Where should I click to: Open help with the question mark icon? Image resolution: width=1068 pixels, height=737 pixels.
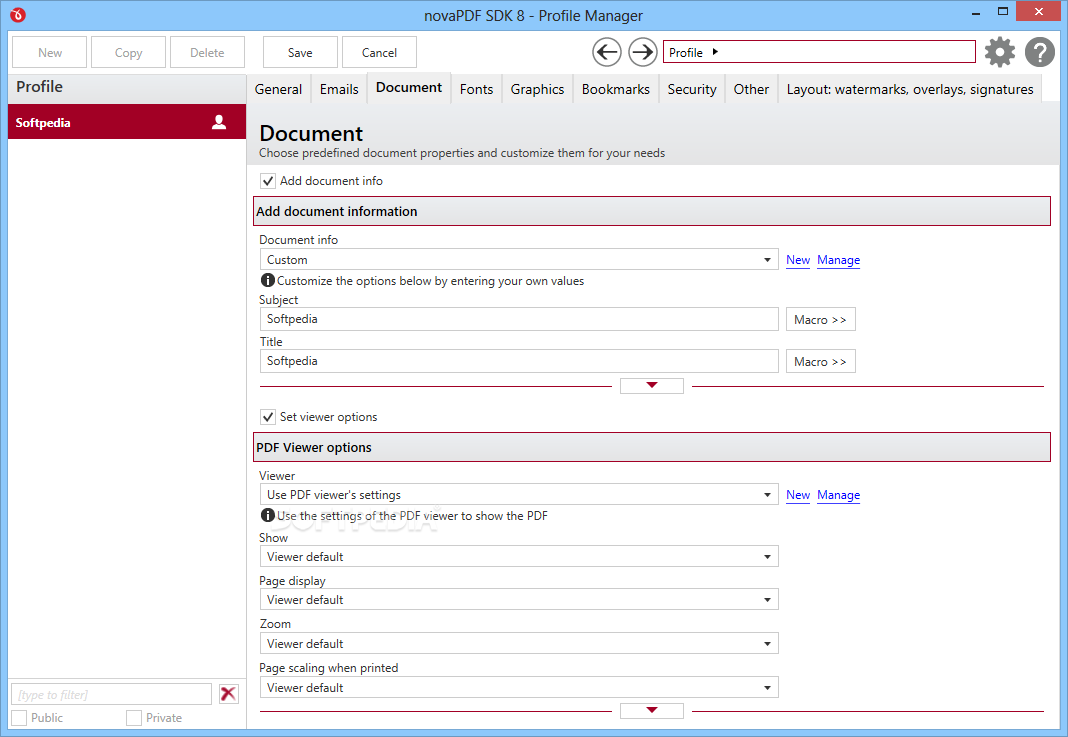coord(1039,52)
